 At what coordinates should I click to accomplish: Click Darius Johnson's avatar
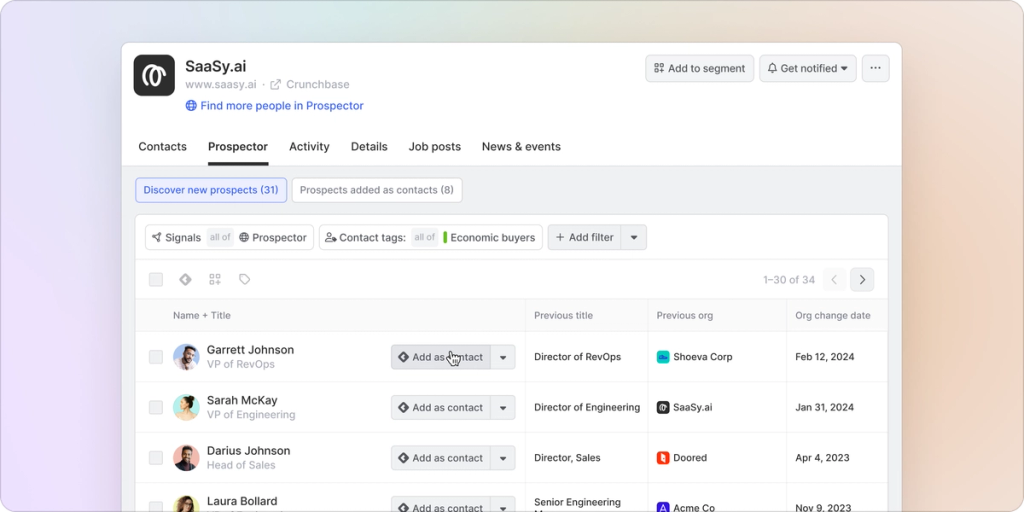[x=186, y=458]
